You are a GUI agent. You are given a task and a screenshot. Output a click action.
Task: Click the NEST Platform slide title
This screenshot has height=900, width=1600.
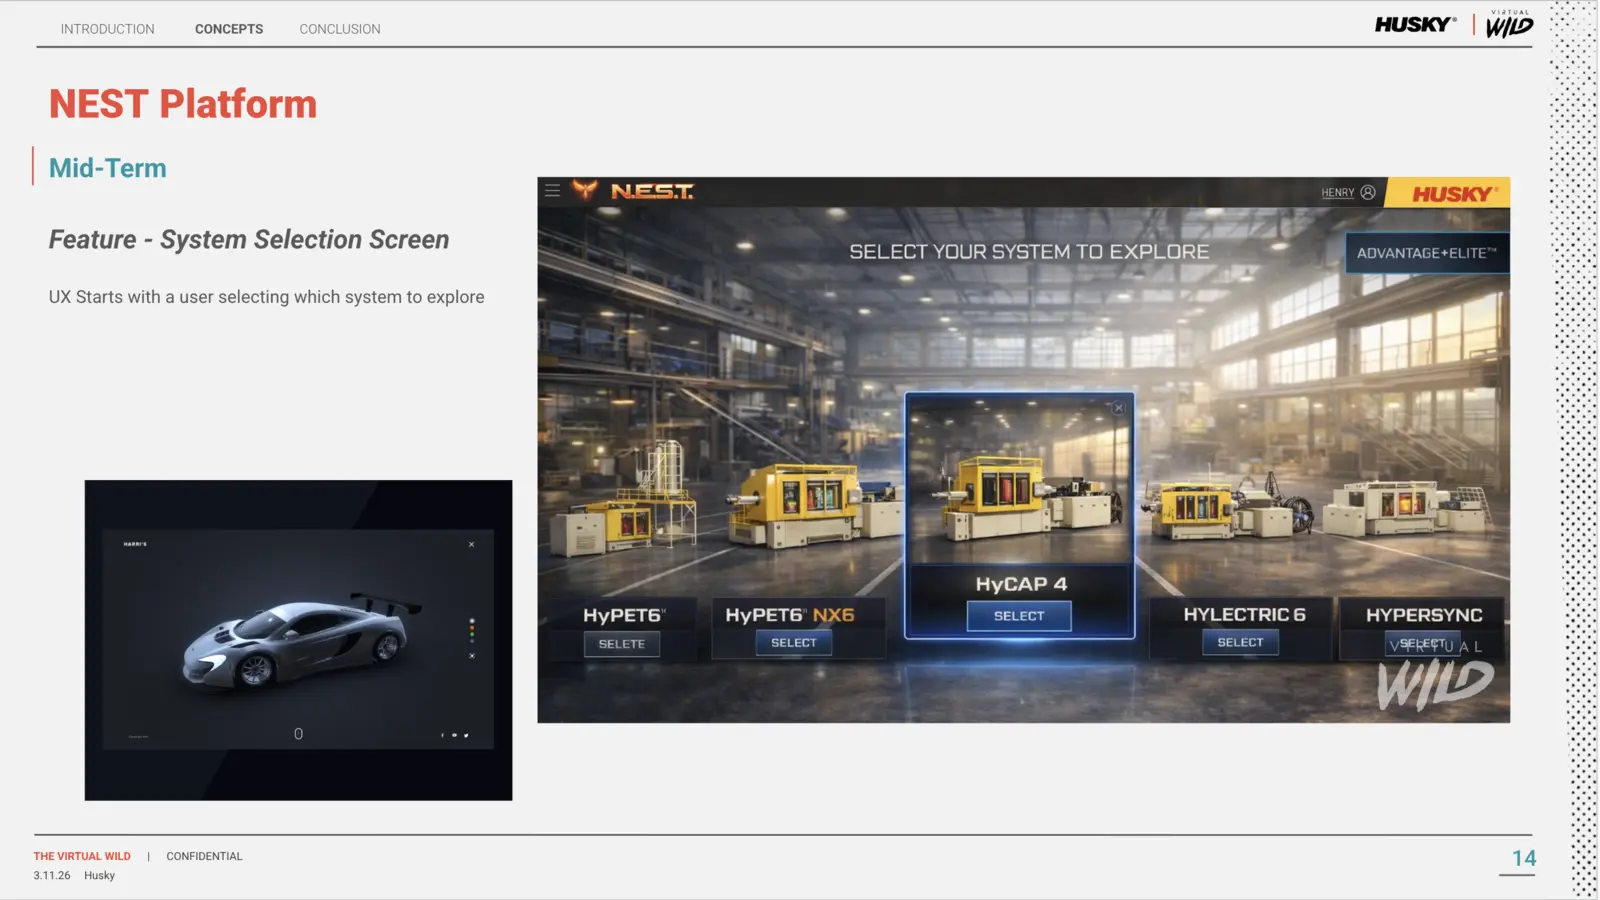tap(183, 104)
